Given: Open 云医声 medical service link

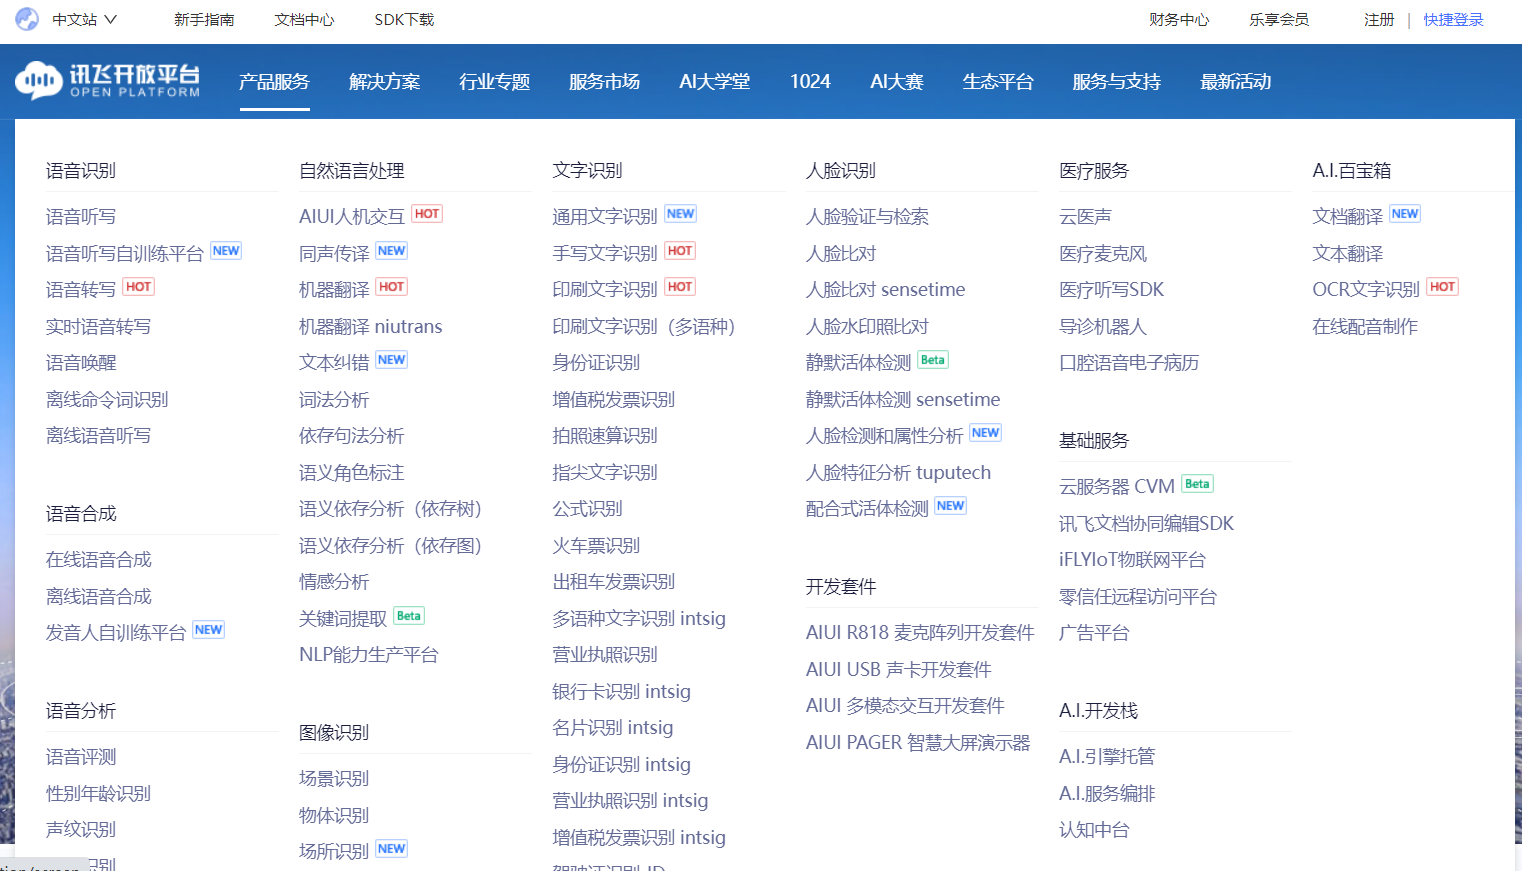Looking at the screenshot, I should [1085, 216].
